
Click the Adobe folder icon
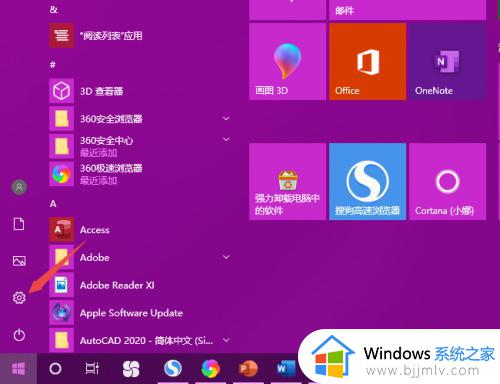(62, 257)
